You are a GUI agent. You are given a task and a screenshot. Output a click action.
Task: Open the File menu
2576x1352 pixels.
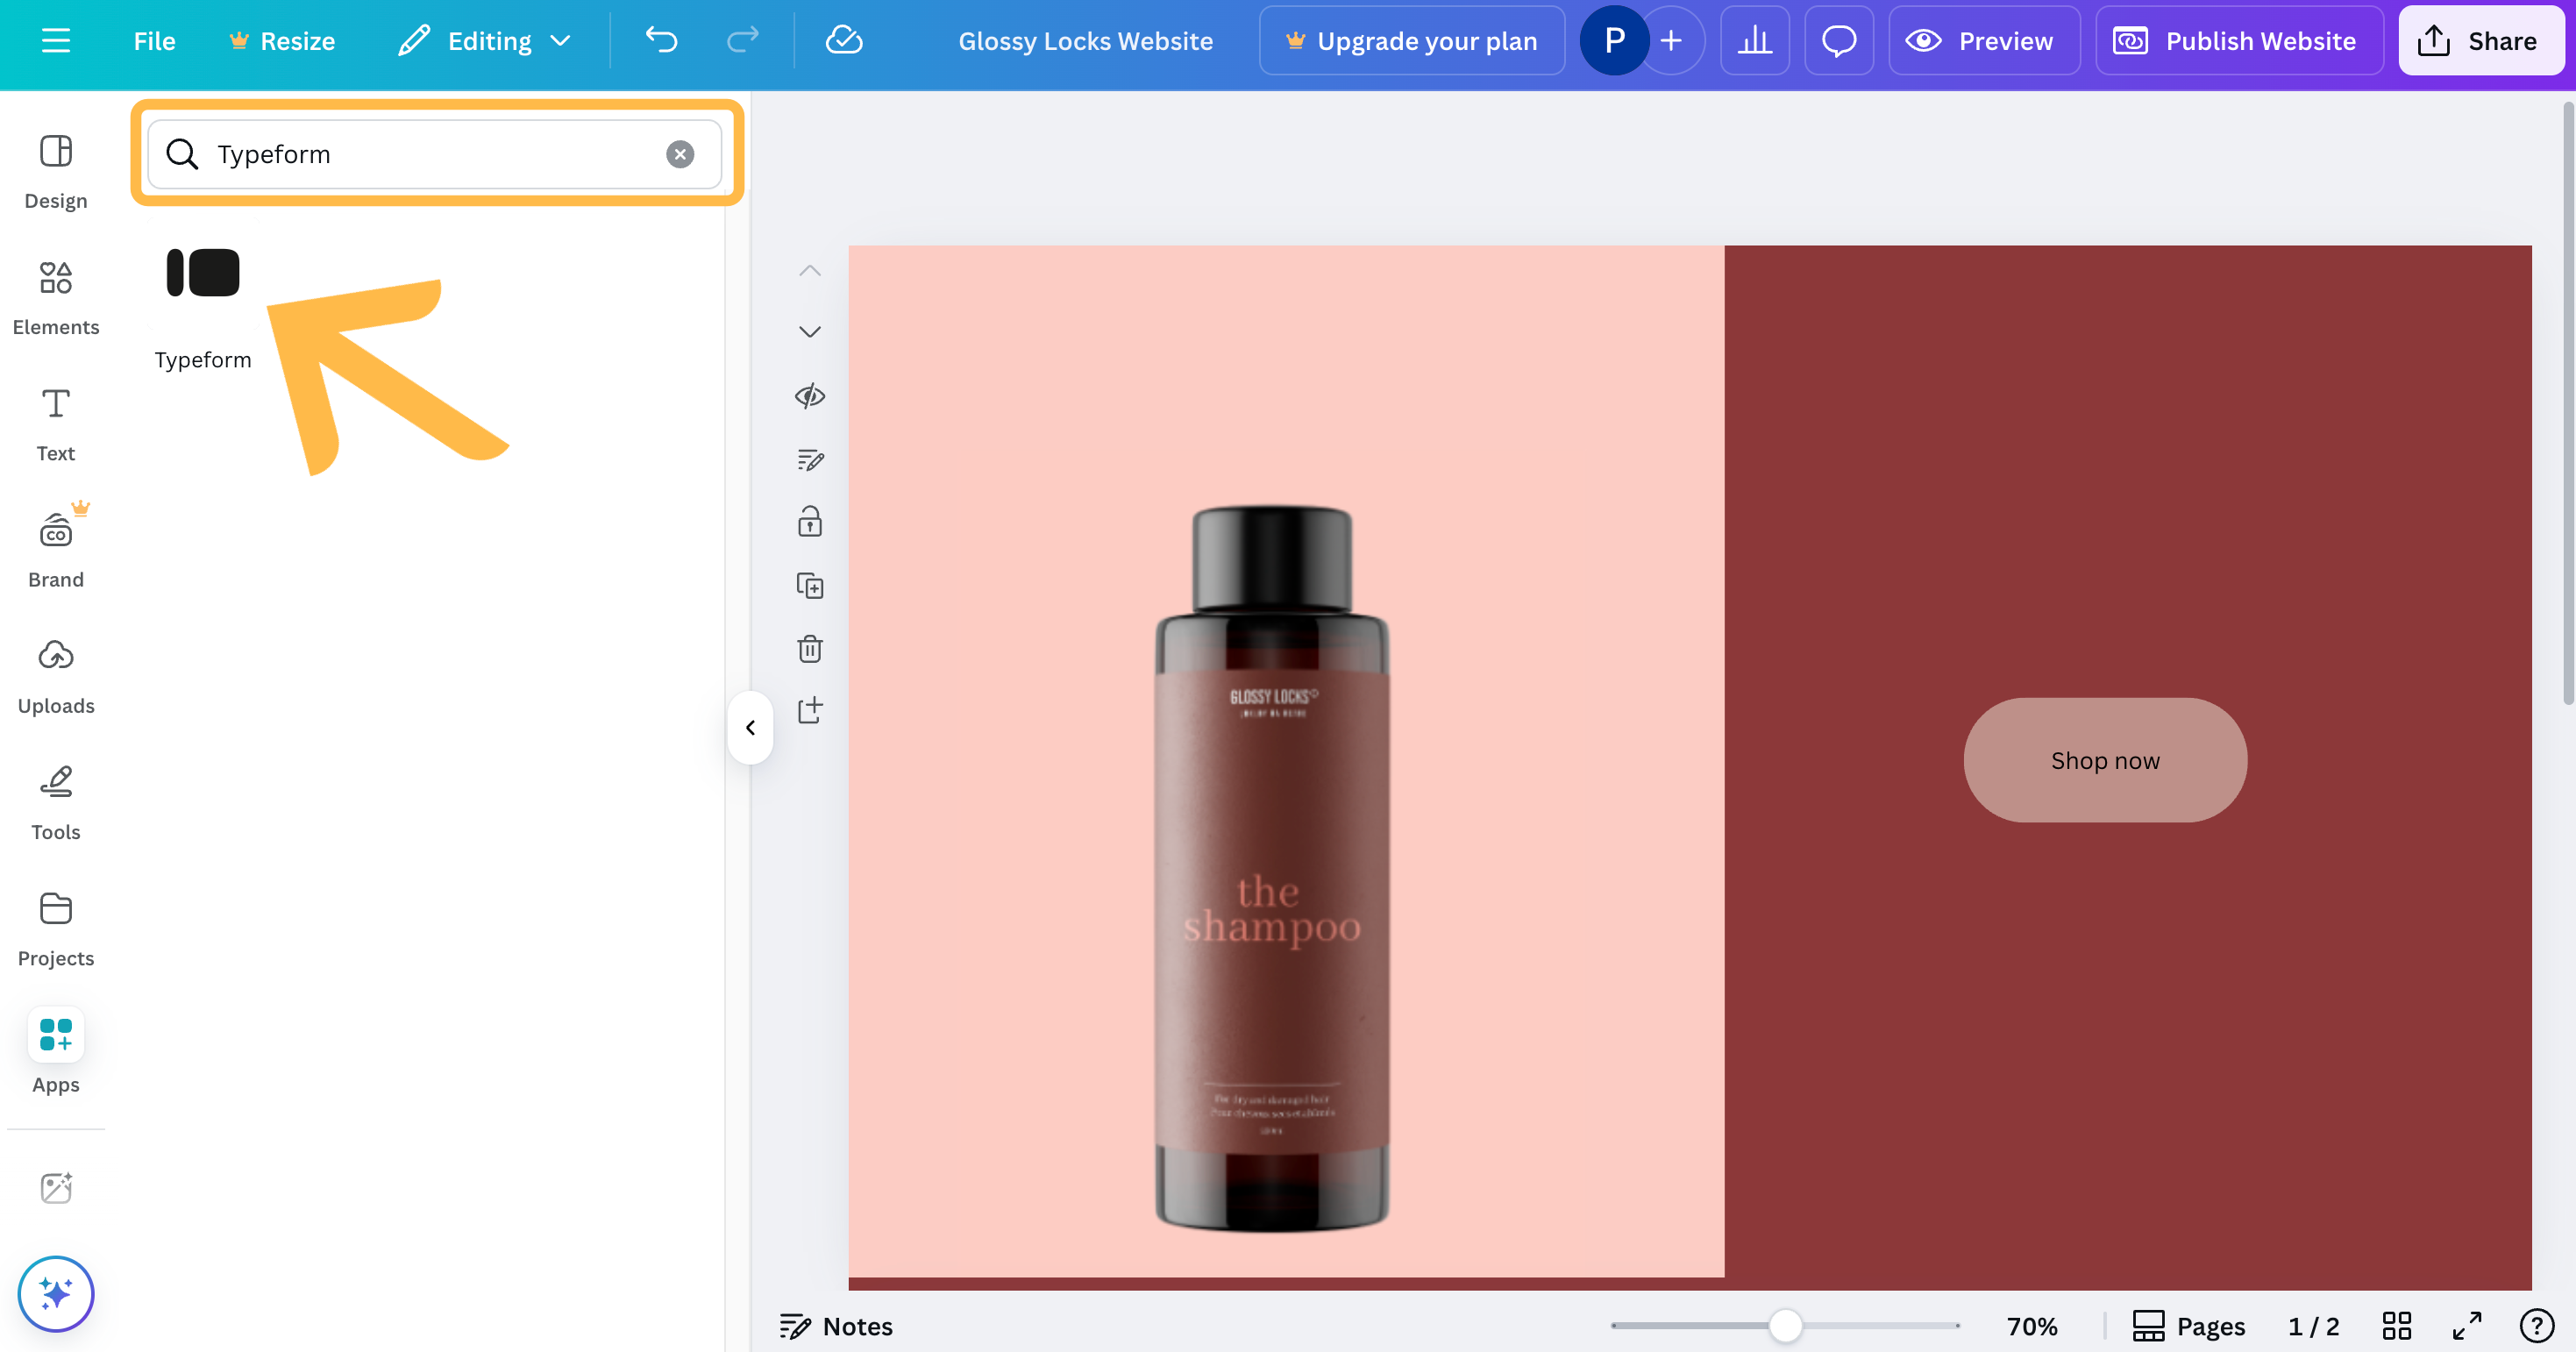point(154,40)
